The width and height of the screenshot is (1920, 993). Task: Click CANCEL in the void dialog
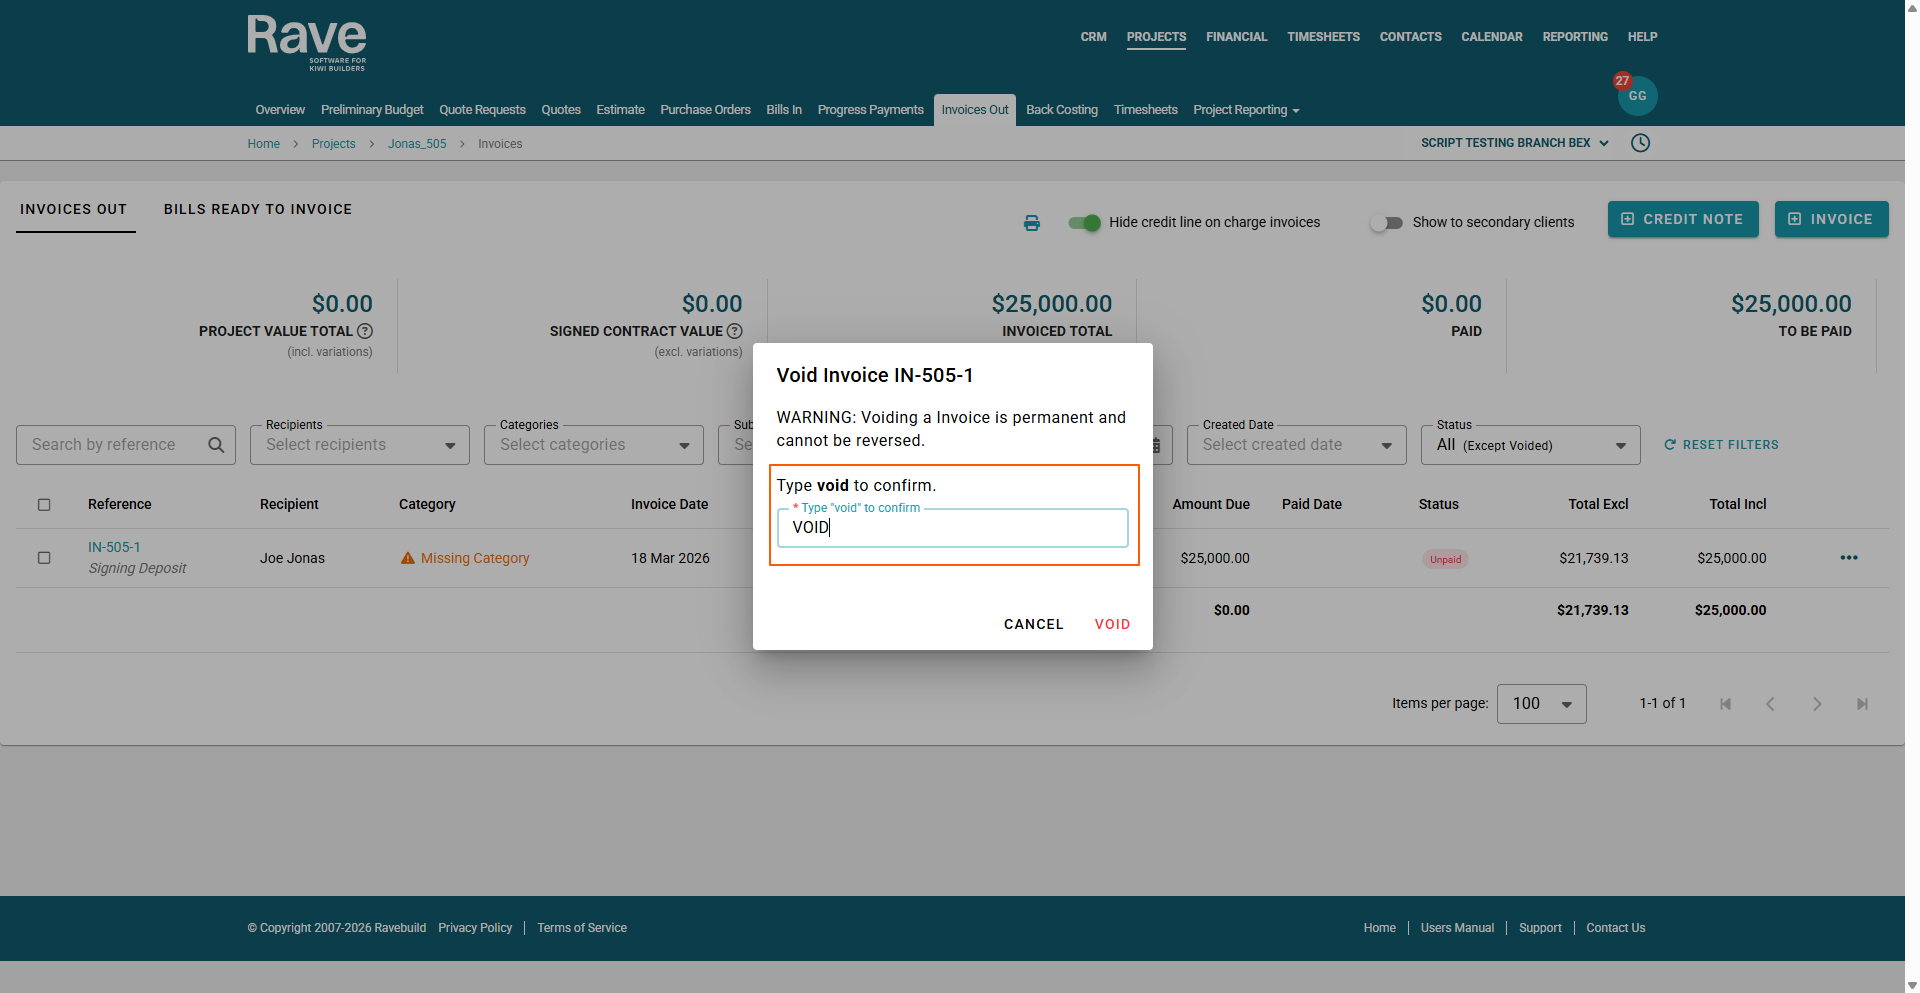(1034, 624)
